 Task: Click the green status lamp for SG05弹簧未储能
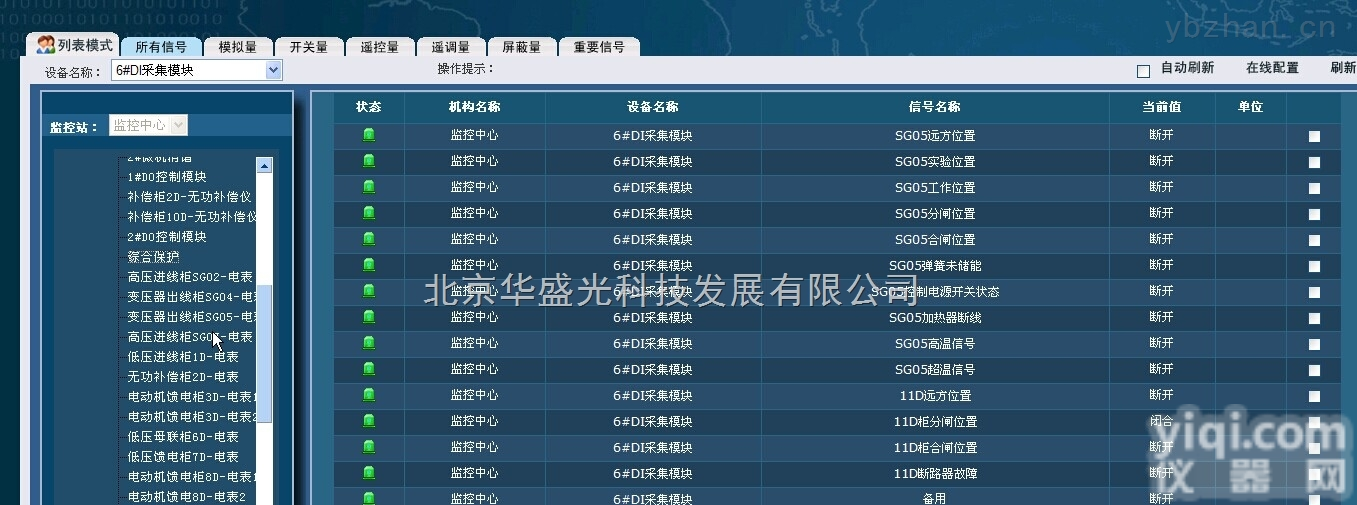click(x=369, y=265)
